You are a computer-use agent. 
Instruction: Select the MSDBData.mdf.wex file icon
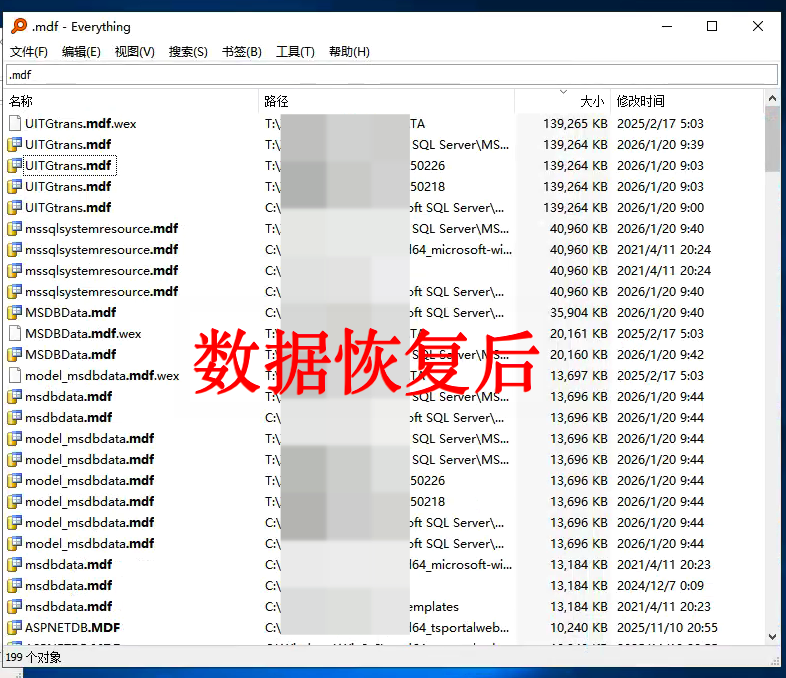click(x=15, y=334)
